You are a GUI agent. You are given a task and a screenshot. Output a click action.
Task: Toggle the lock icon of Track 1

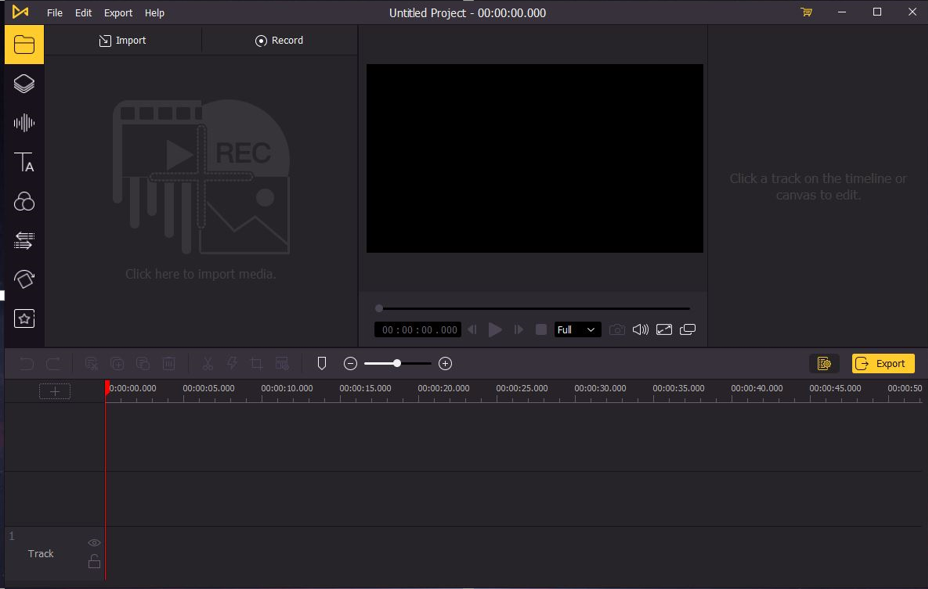click(x=94, y=561)
